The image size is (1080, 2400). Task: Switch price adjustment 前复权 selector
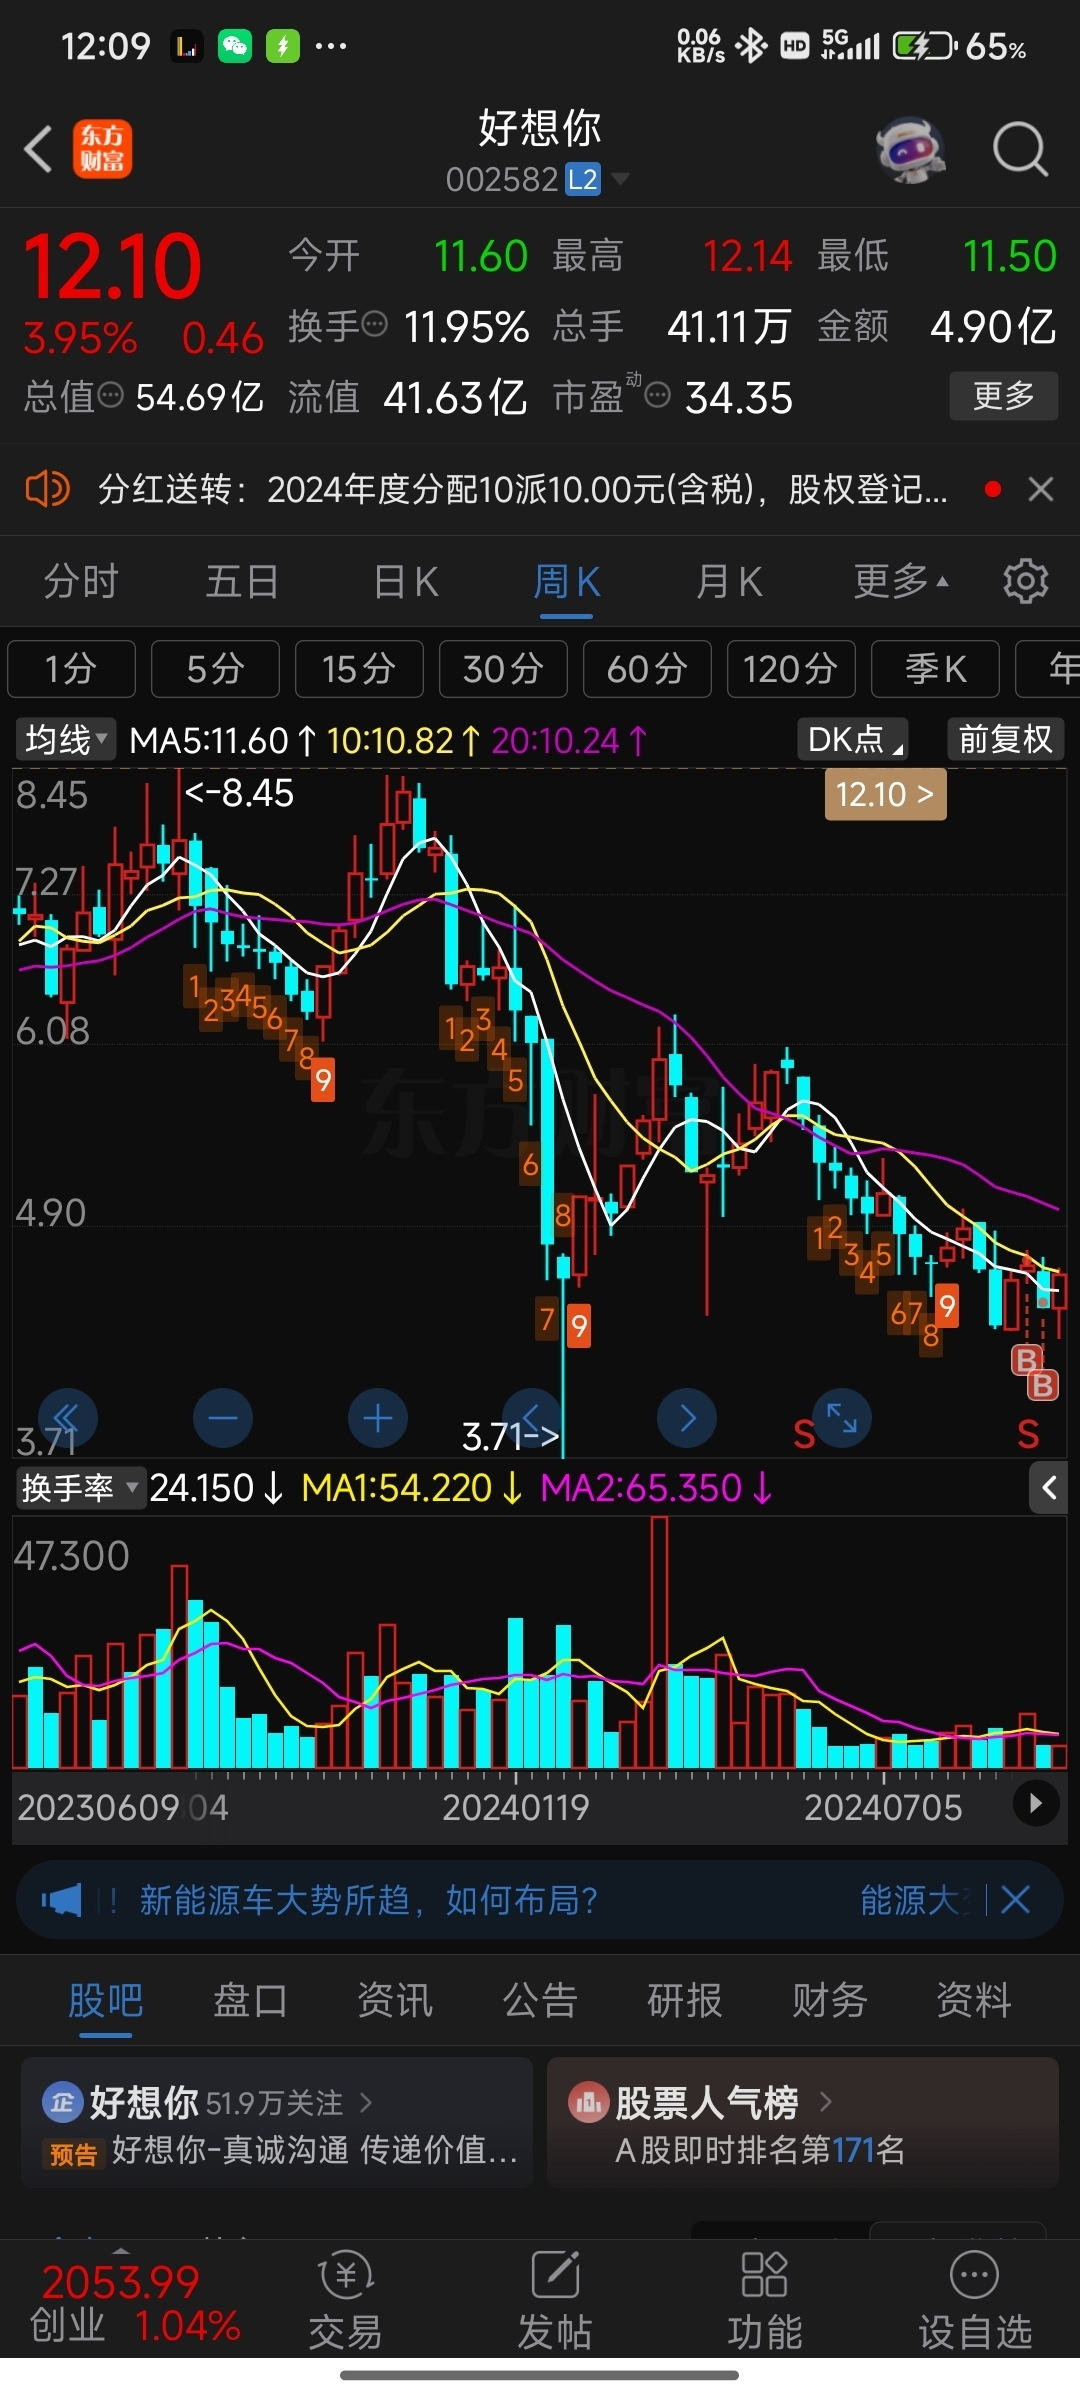point(1005,740)
